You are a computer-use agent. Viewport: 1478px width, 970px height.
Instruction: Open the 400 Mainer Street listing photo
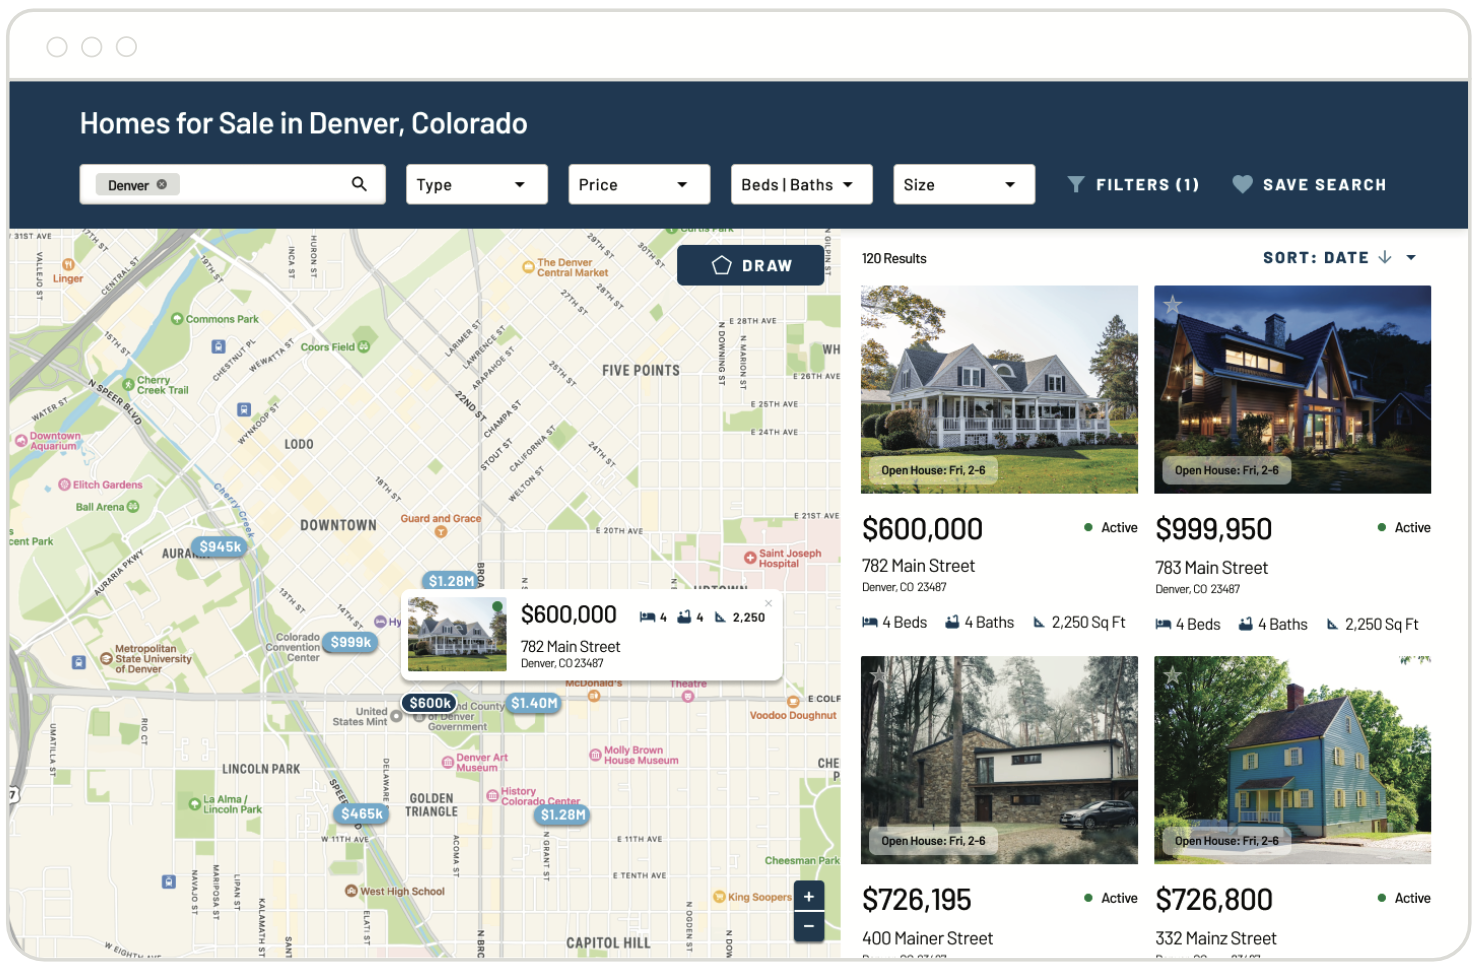coord(999,760)
